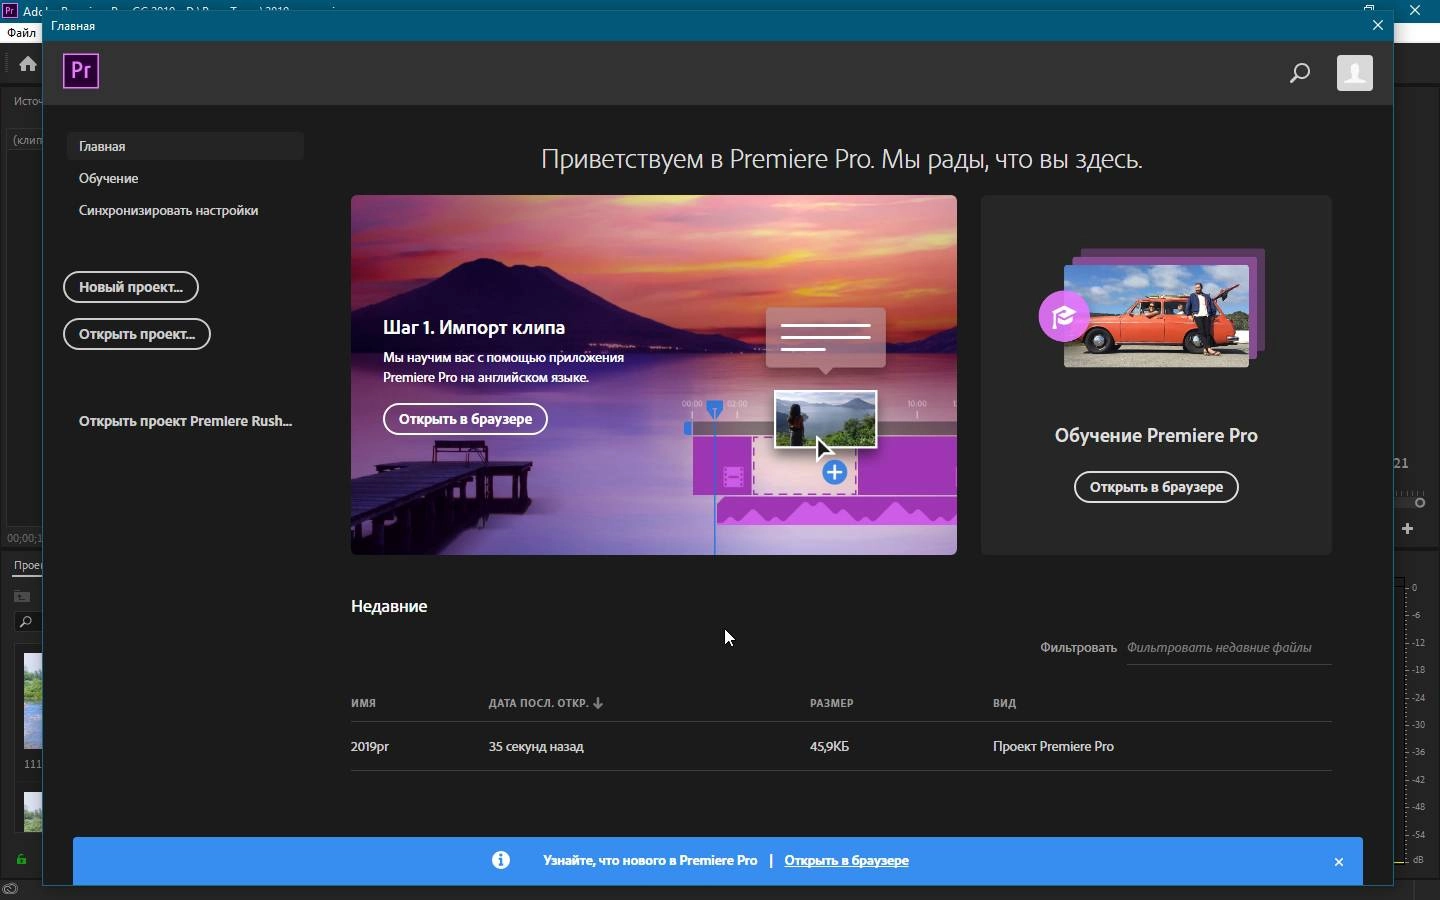Sort by ДАТА ПОСЛ. ОТКР. column
The height and width of the screenshot is (900, 1440).
pos(546,703)
